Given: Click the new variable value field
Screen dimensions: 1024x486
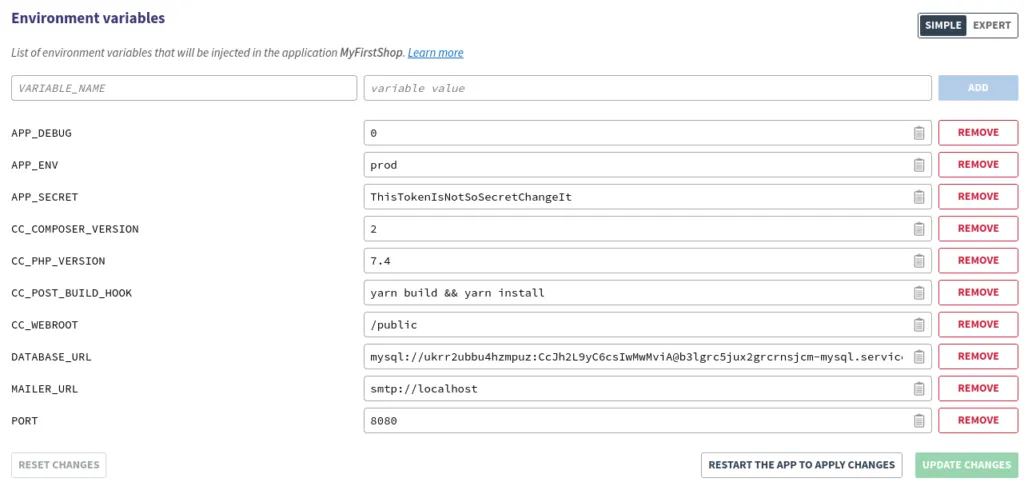Looking at the screenshot, I should tap(648, 88).
